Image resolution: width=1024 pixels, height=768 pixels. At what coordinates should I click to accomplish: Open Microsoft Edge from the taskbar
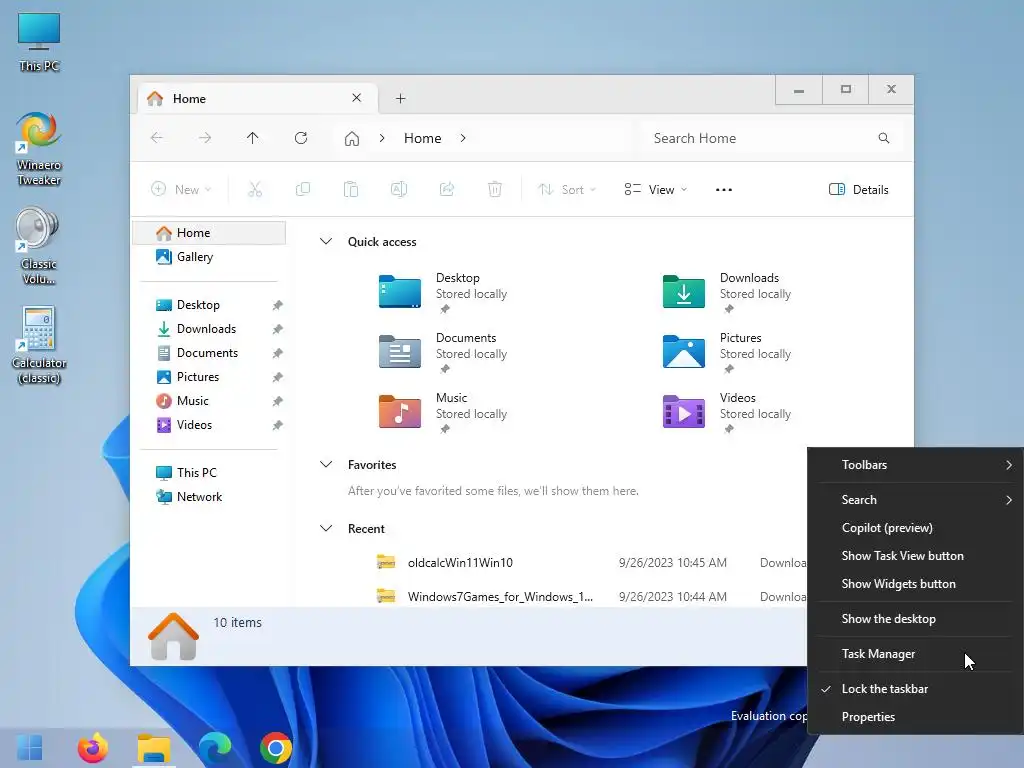tap(215, 748)
